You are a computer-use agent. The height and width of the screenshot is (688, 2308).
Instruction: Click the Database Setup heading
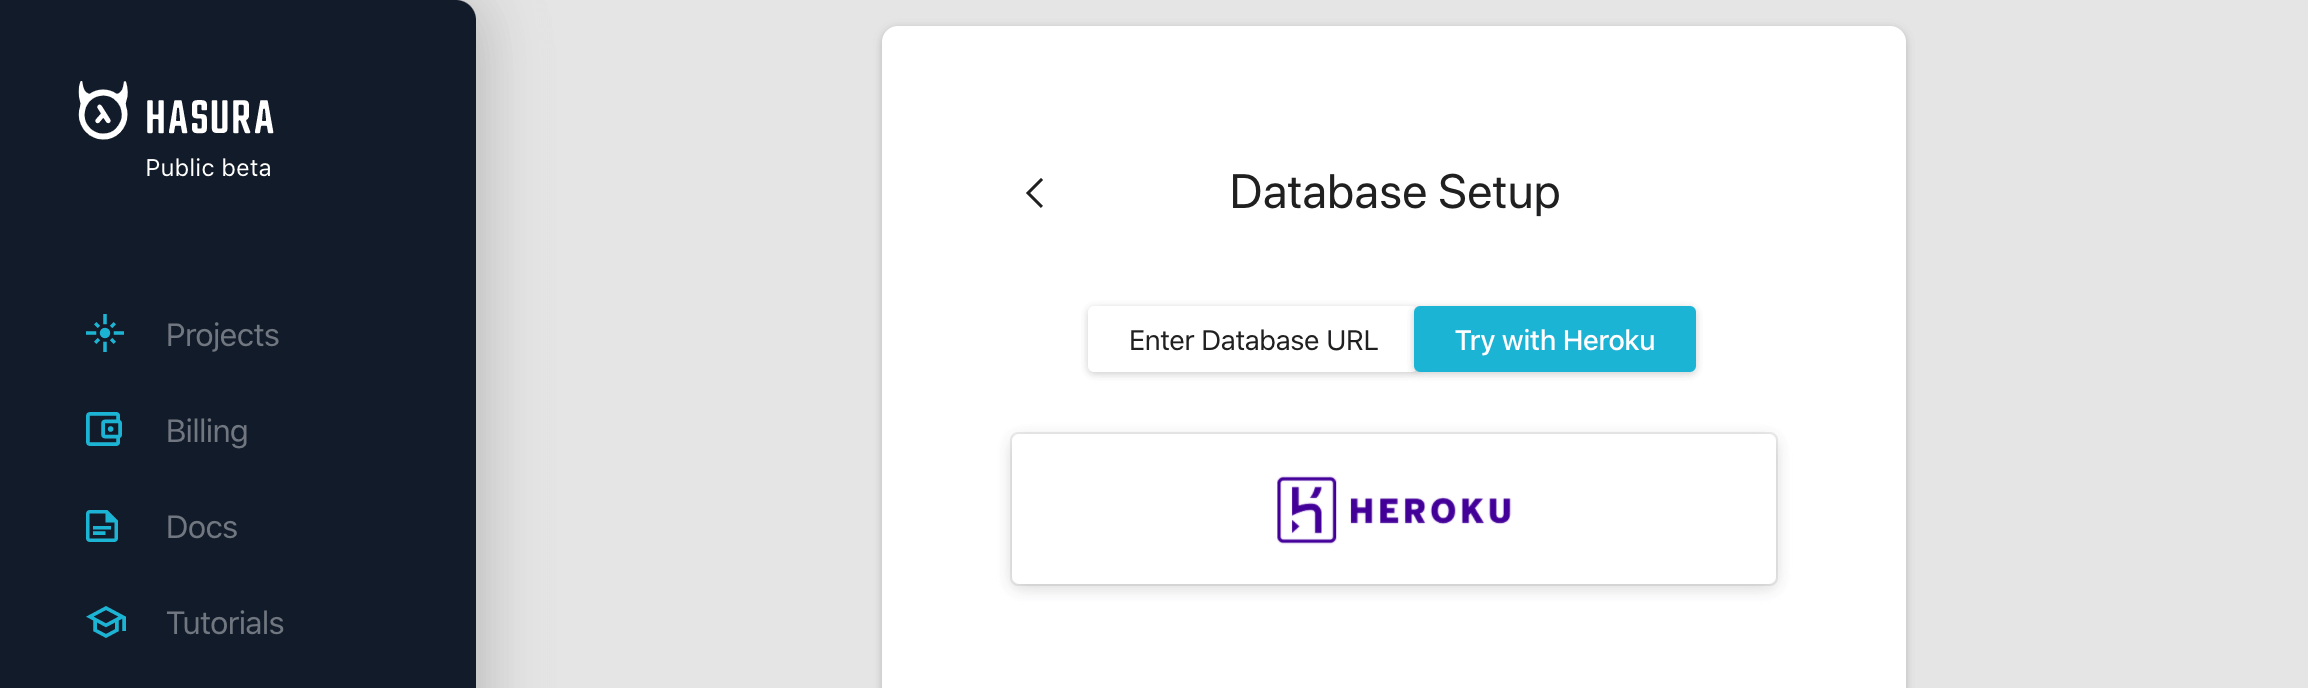(1394, 192)
